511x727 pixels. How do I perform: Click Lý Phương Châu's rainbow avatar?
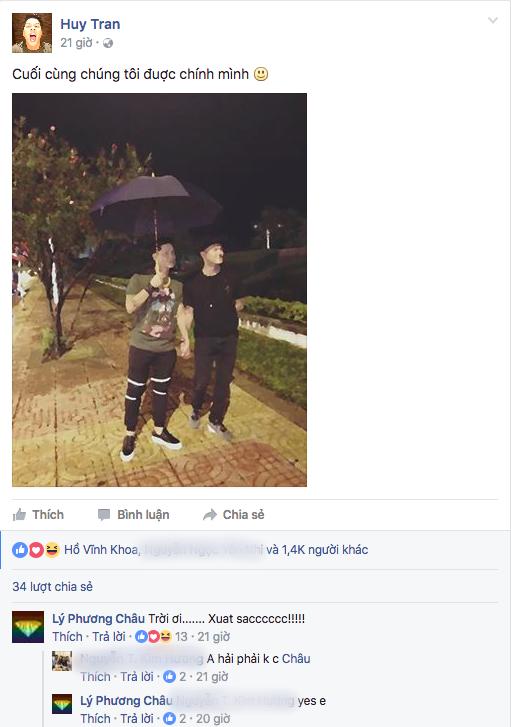(x=28, y=627)
